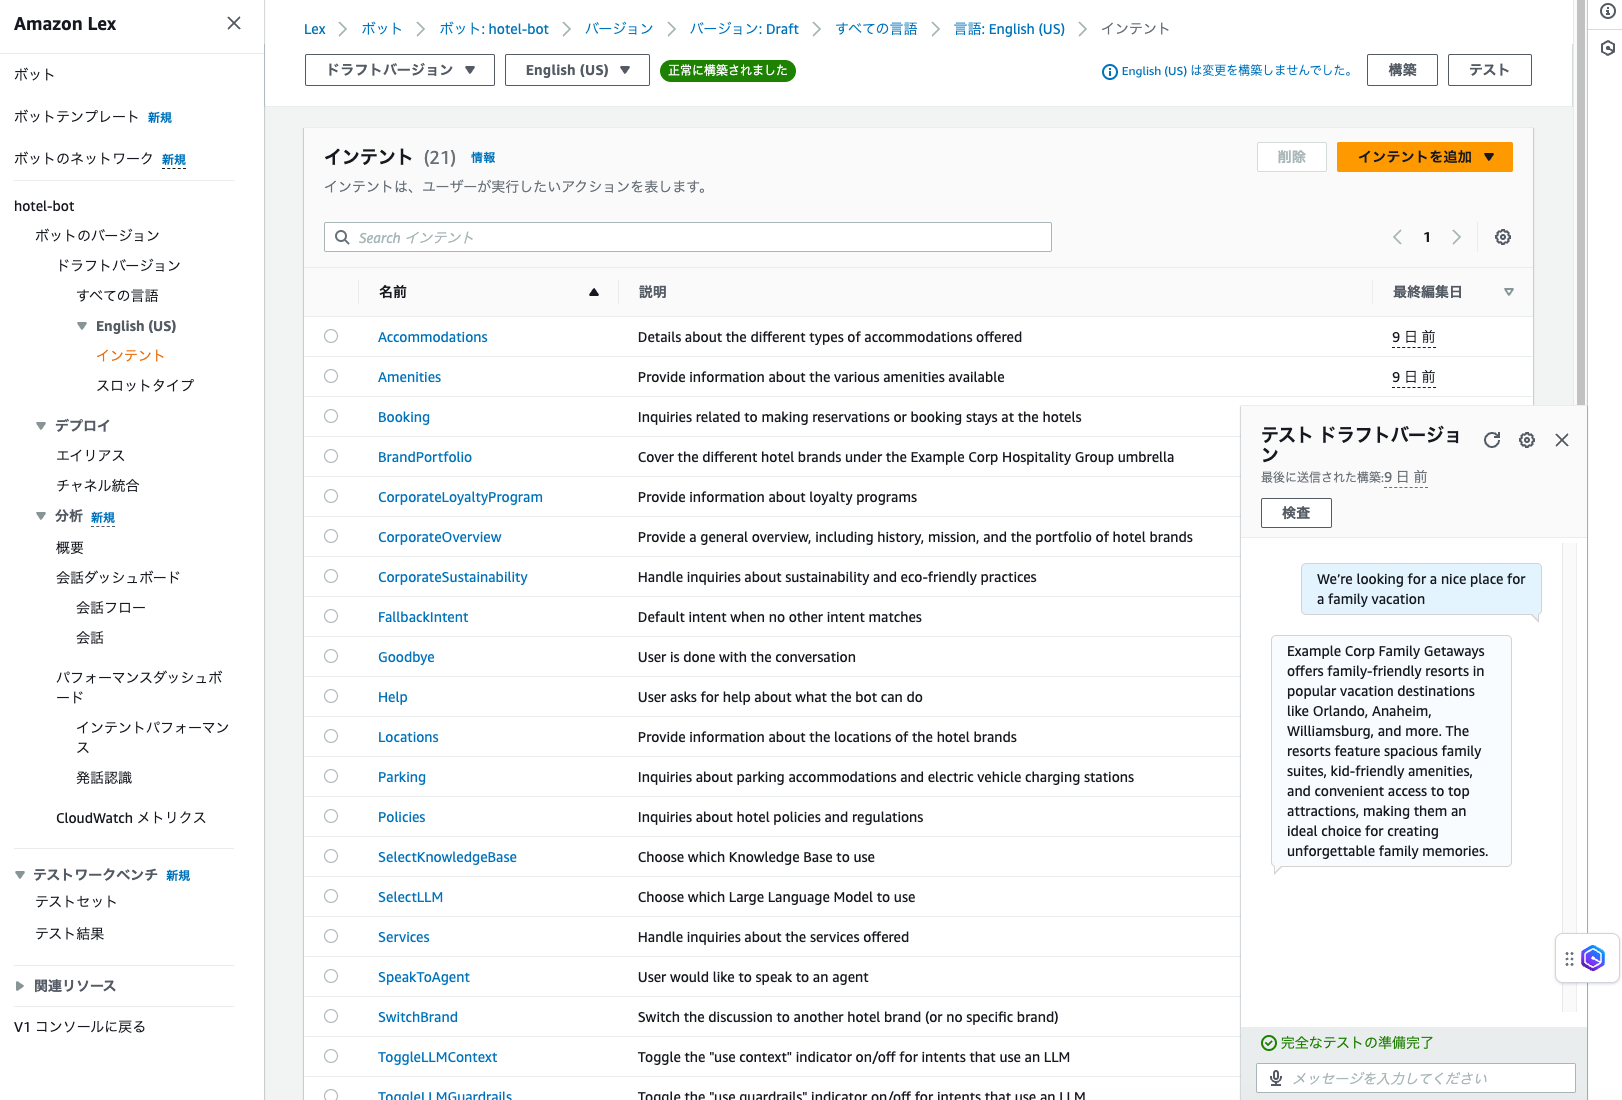1622x1100 pixels.
Task: Open the CorporateSustainability intent link
Action: tap(452, 577)
